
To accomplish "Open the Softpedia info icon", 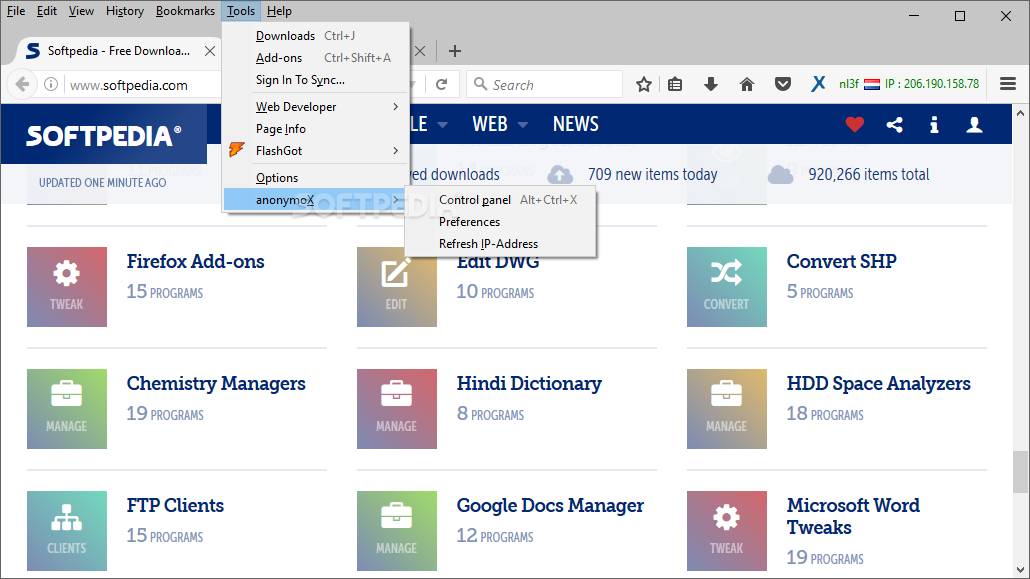I will coord(934,124).
